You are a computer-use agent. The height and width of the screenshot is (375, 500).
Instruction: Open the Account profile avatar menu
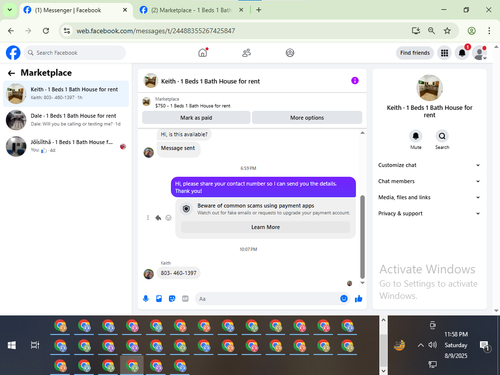[480, 53]
